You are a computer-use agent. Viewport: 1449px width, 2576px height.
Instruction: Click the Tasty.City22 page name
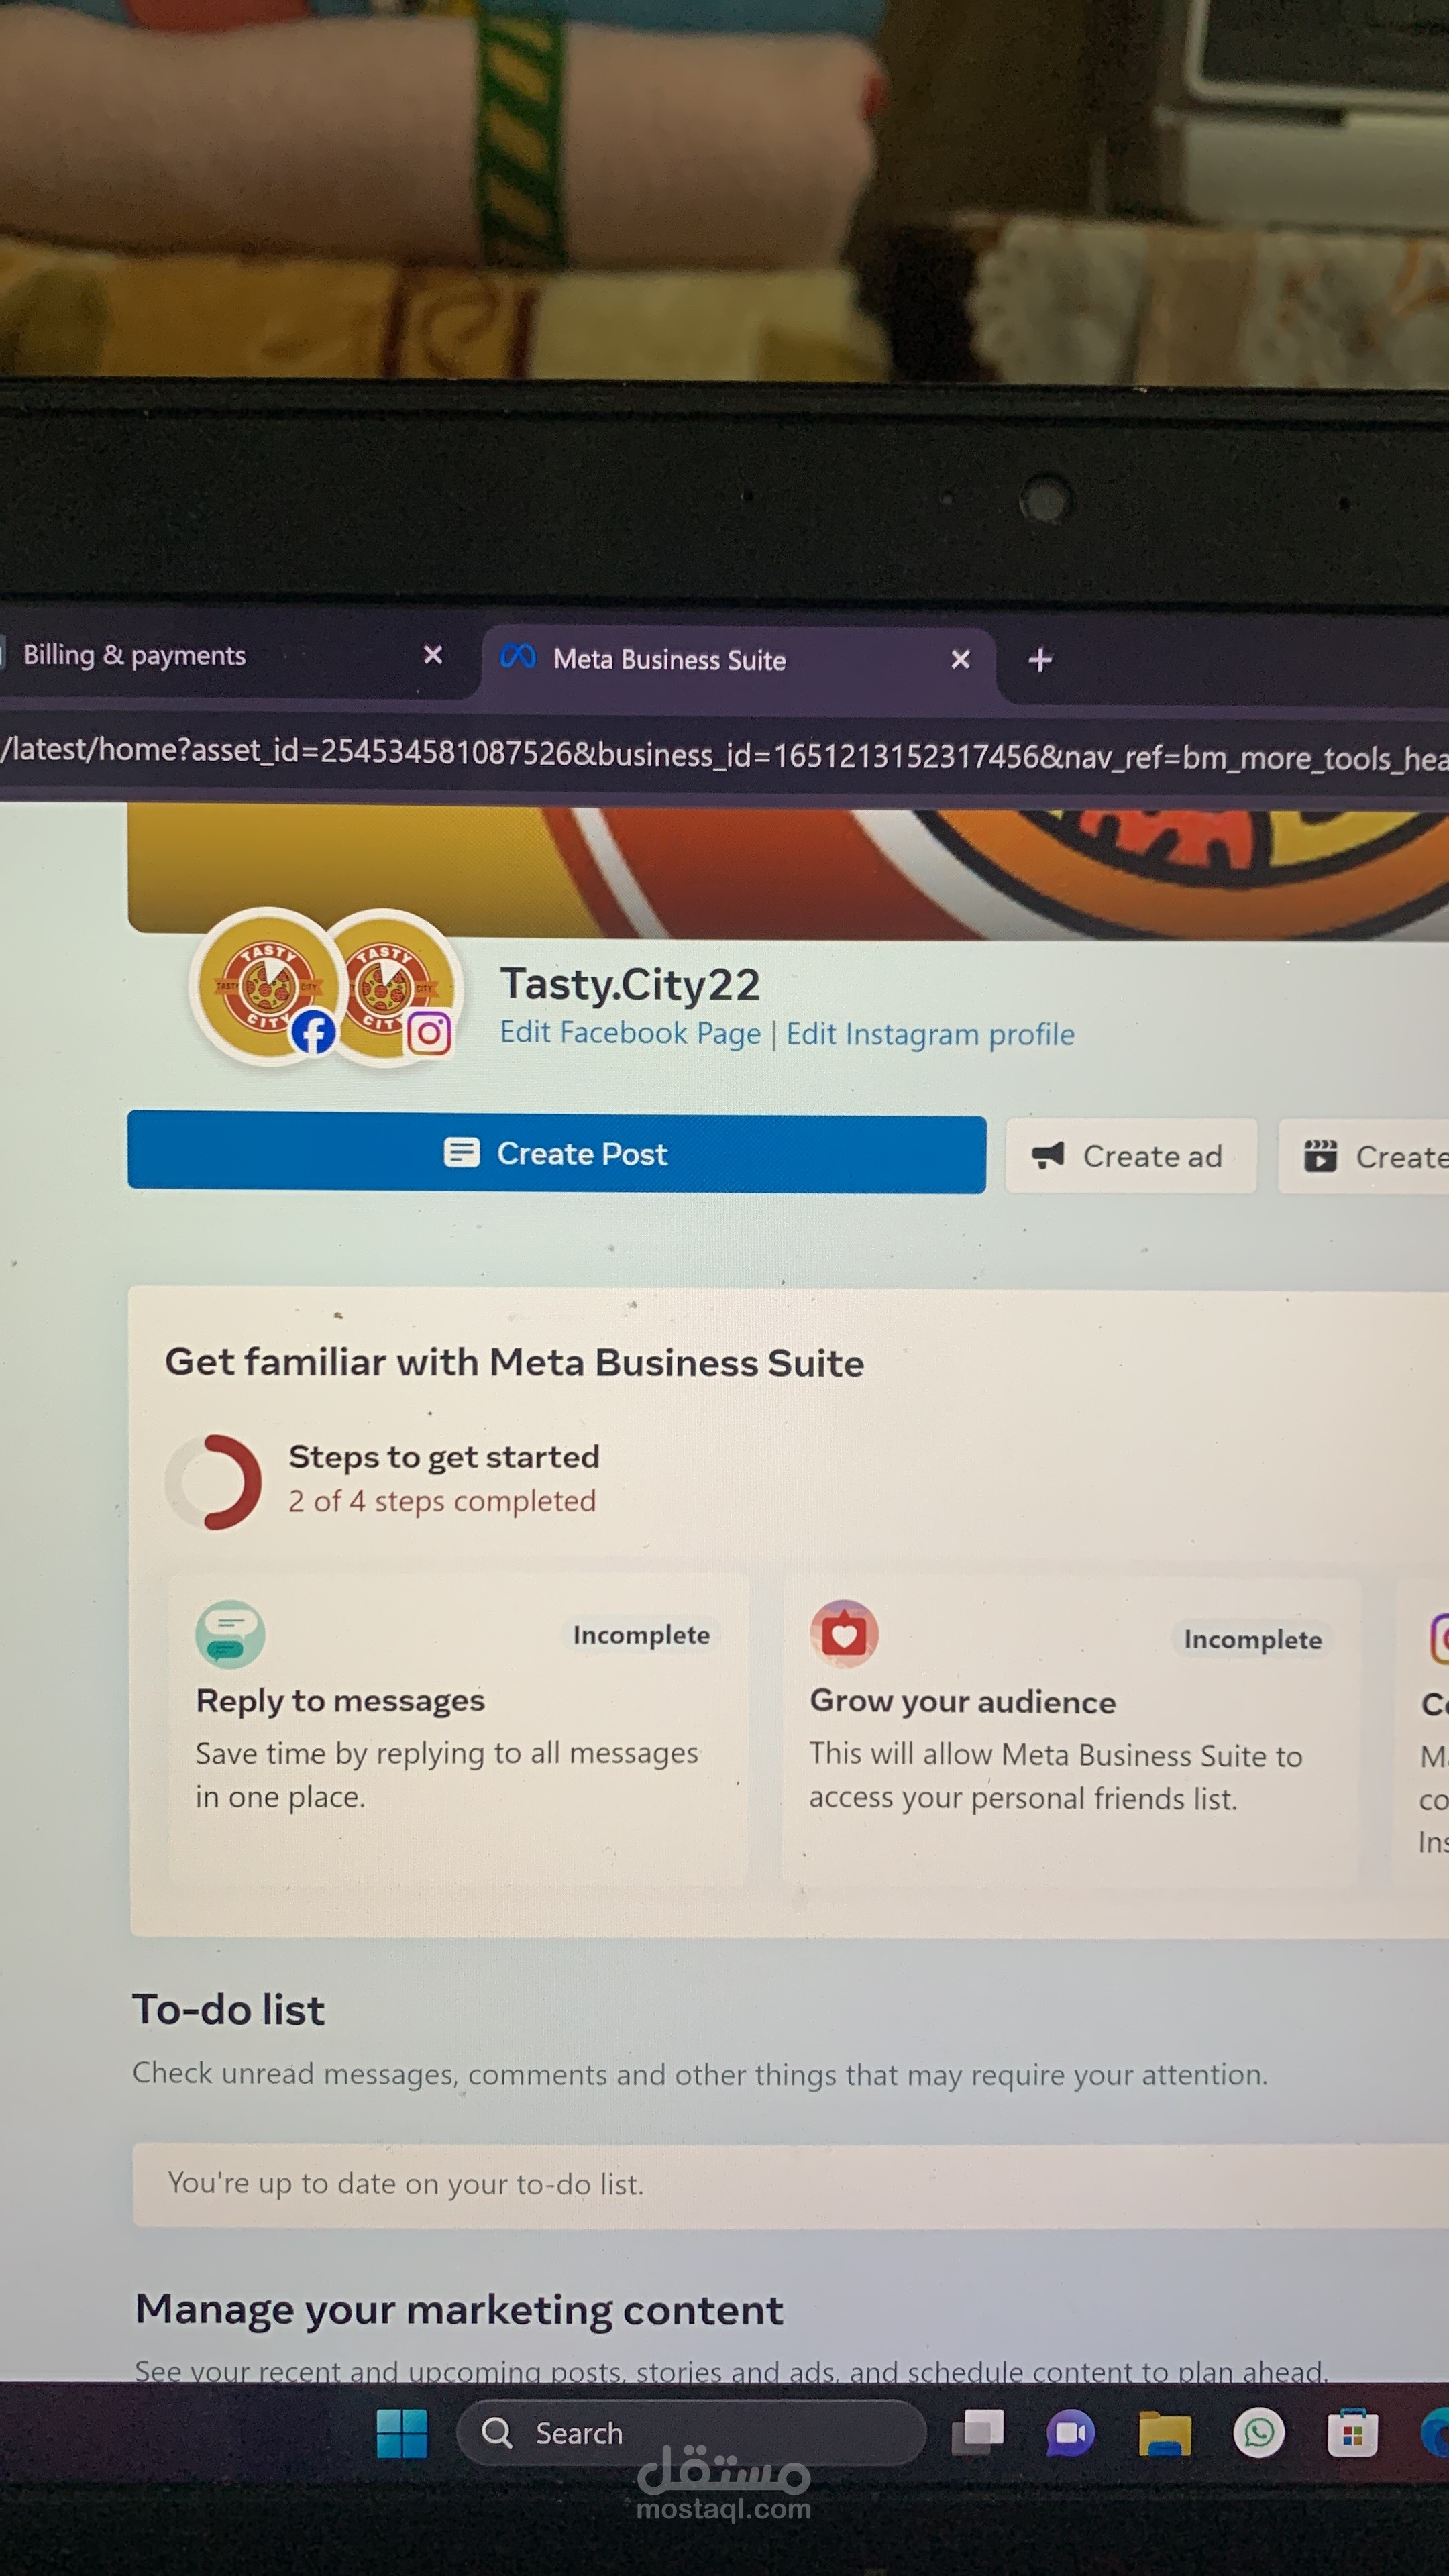[x=630, y=984]
